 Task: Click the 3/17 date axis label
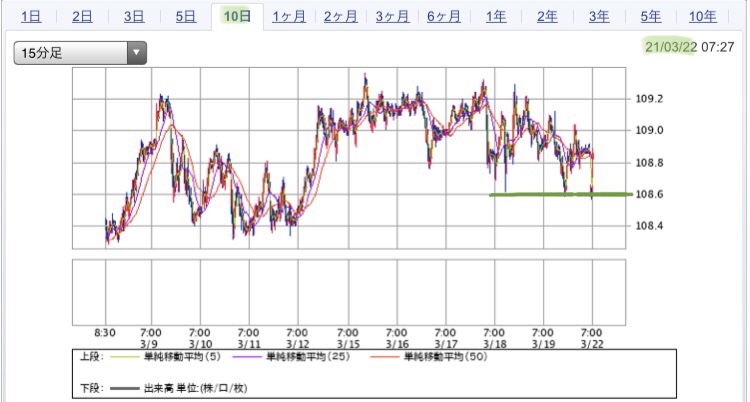click(x=445, y=345)
